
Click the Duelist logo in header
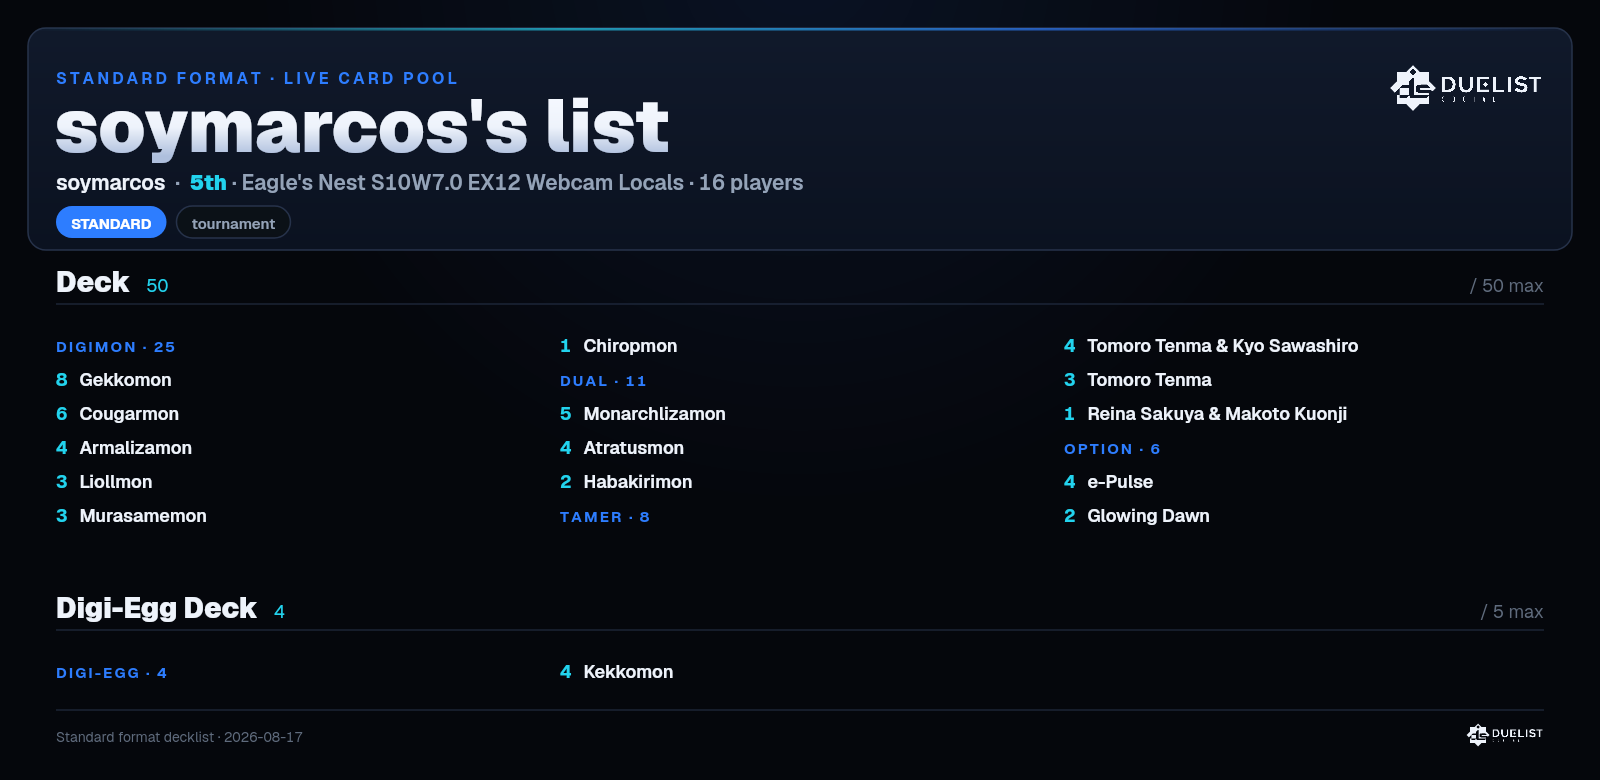tap(1466, 87)
